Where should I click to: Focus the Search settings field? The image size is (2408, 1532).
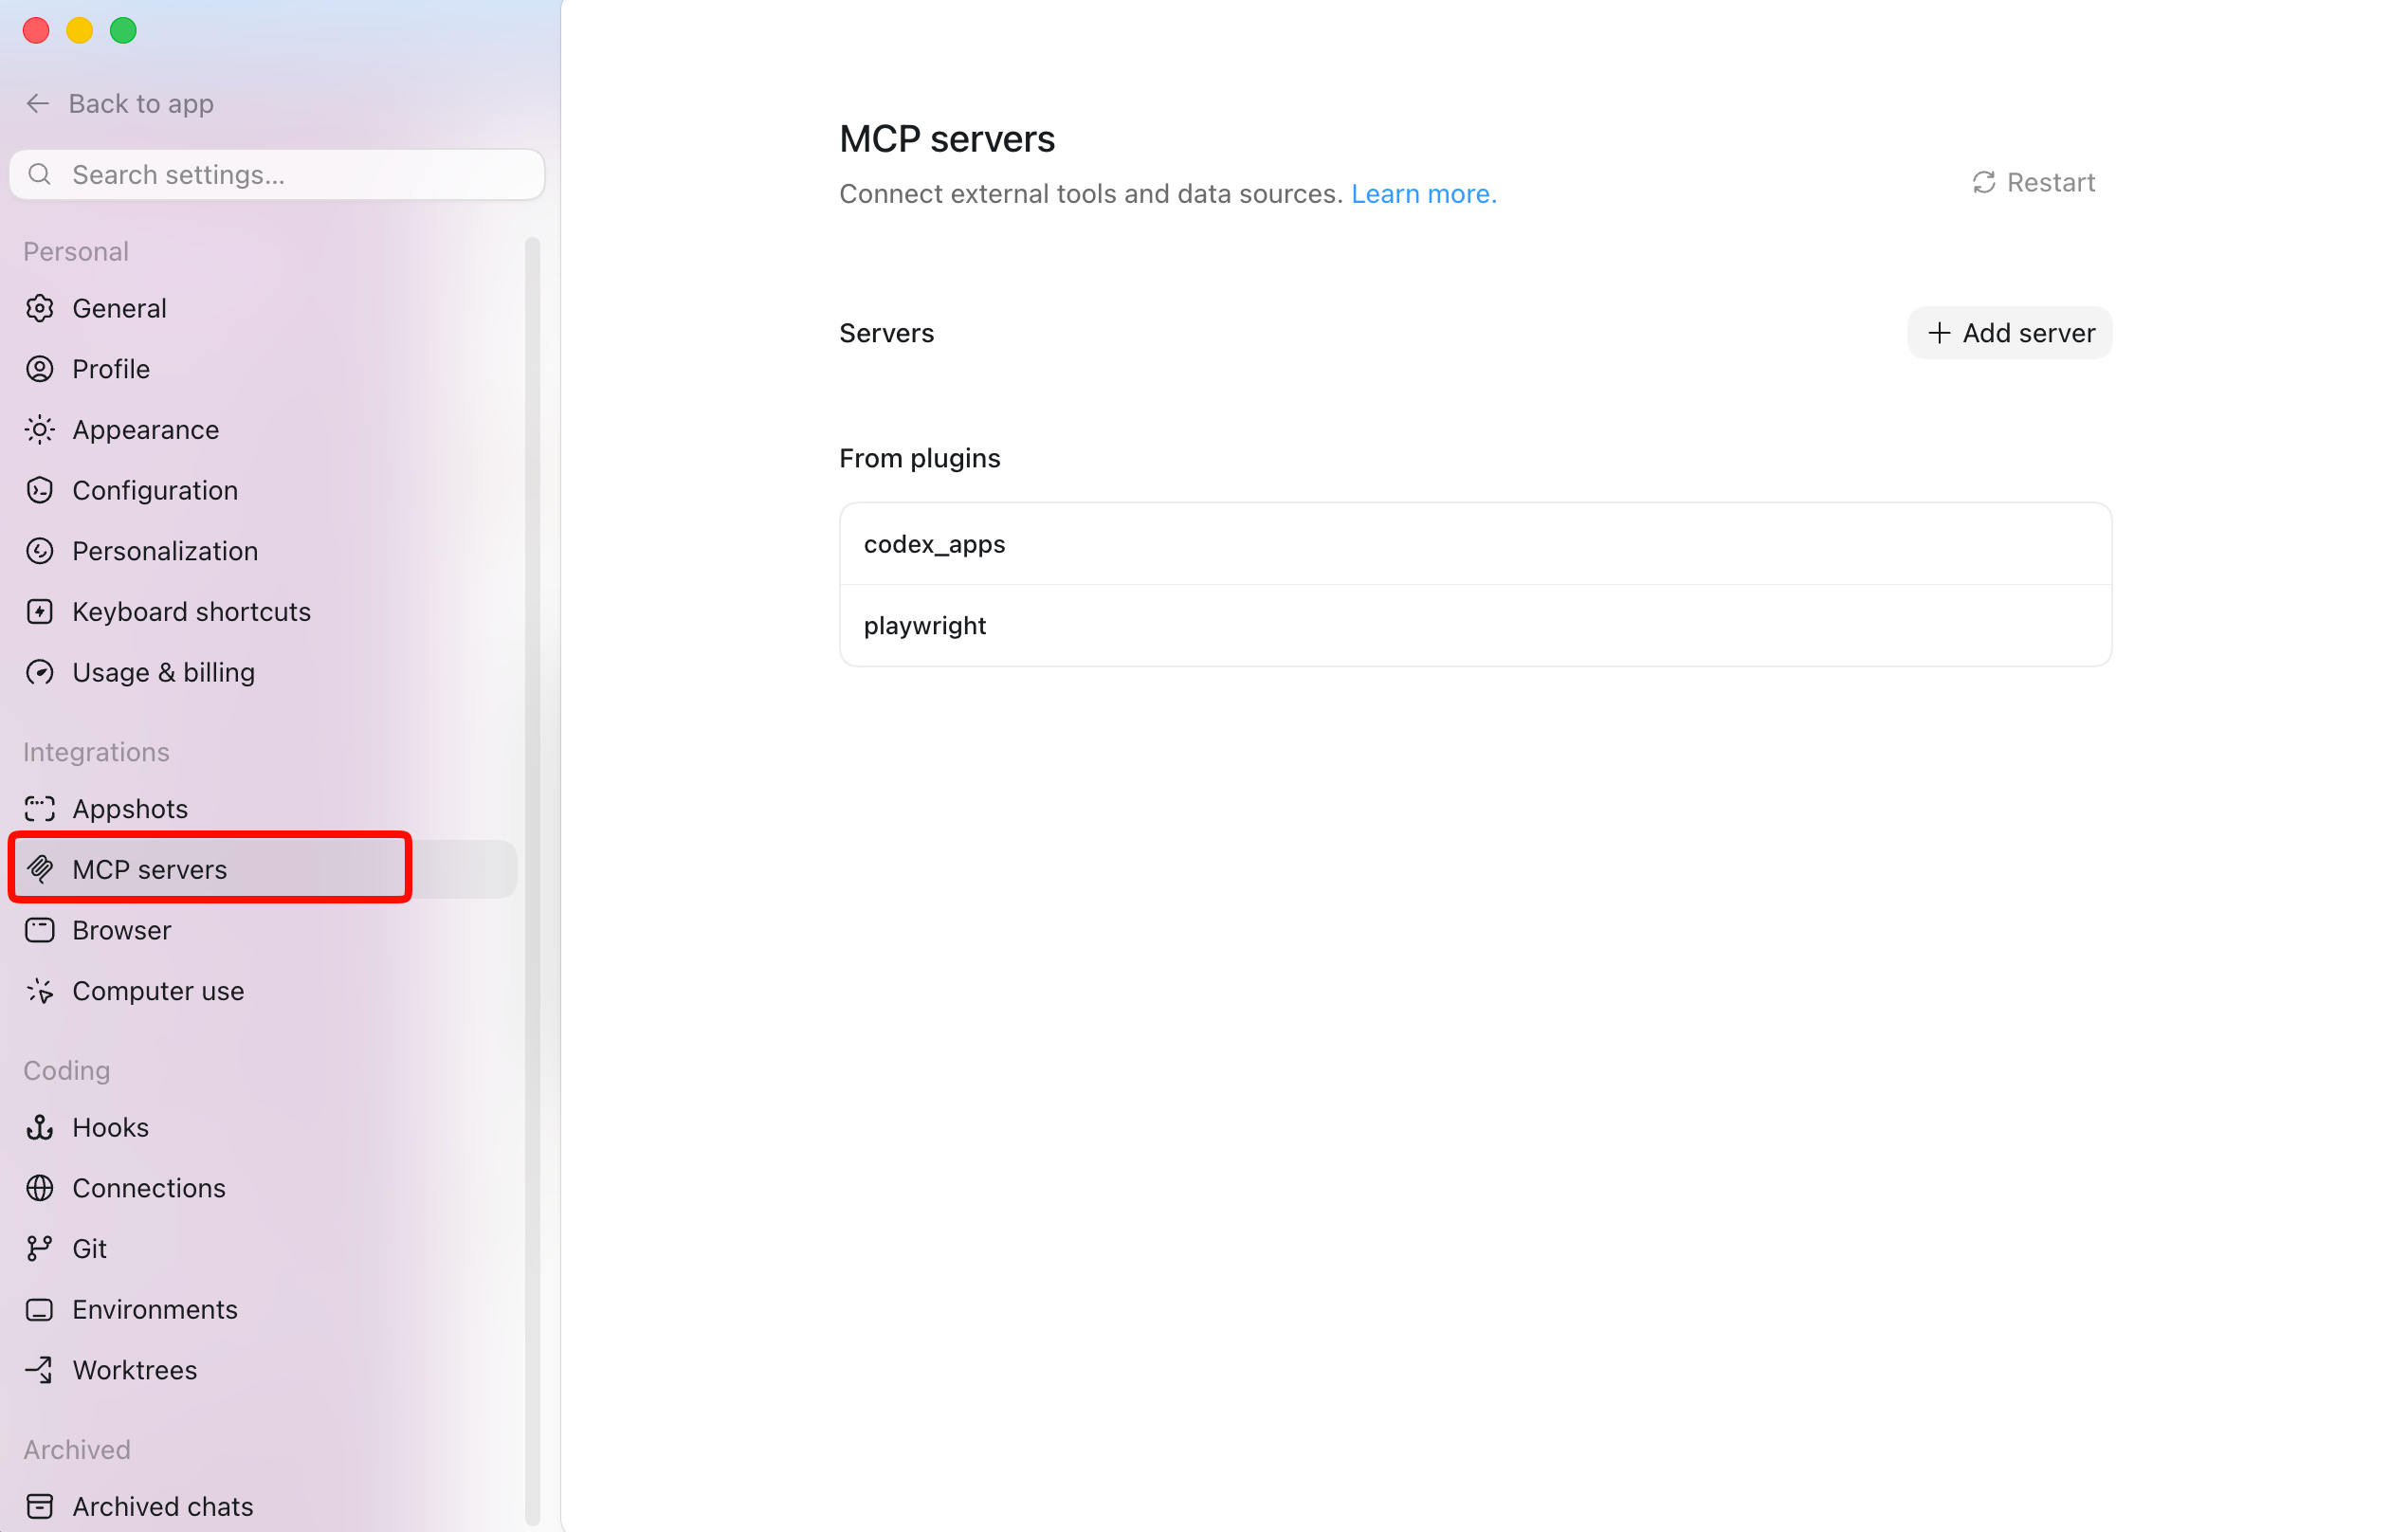coord(277,175)
